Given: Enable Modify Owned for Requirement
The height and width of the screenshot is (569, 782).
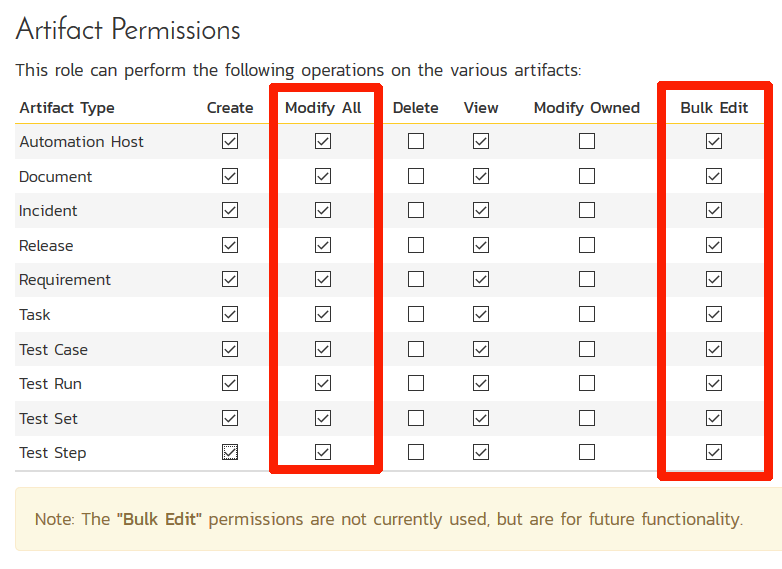Looking at the screenshot, I should pos(587,280).
